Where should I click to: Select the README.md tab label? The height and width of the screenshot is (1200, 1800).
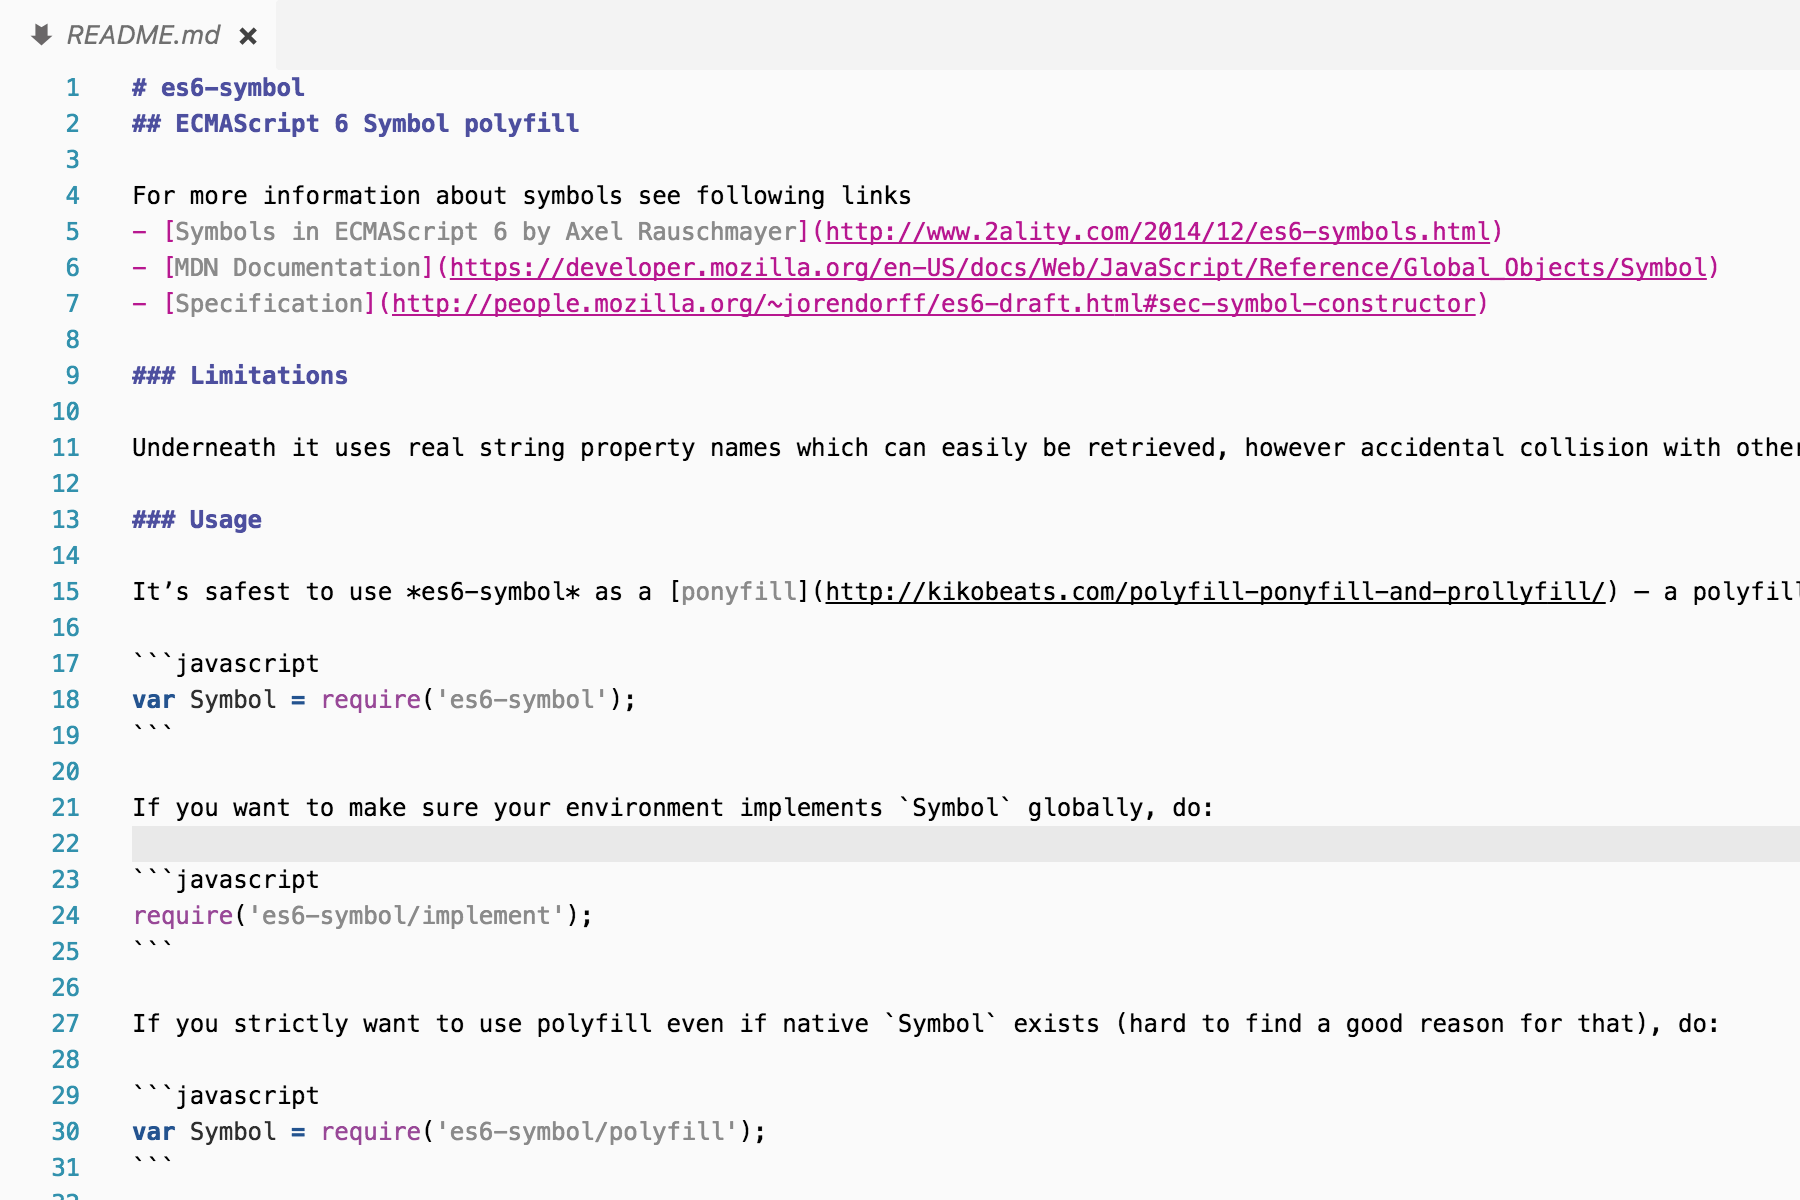click(x=143, y=35)
